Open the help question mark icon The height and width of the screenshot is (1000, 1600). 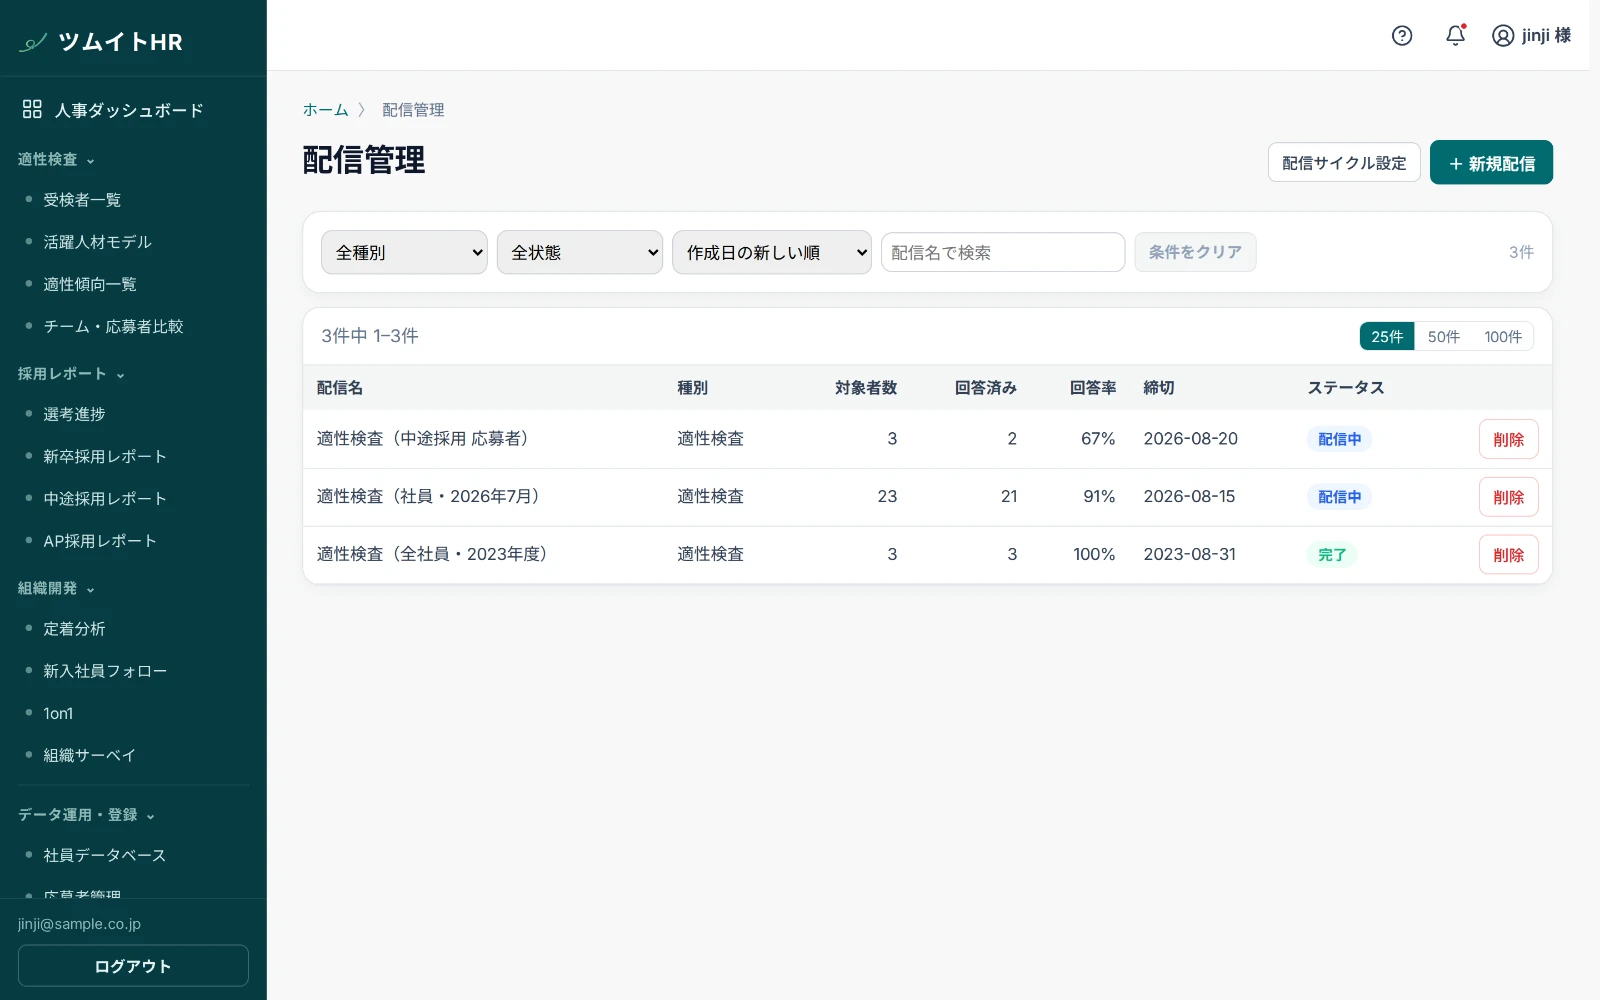(x=1402, y=36)
